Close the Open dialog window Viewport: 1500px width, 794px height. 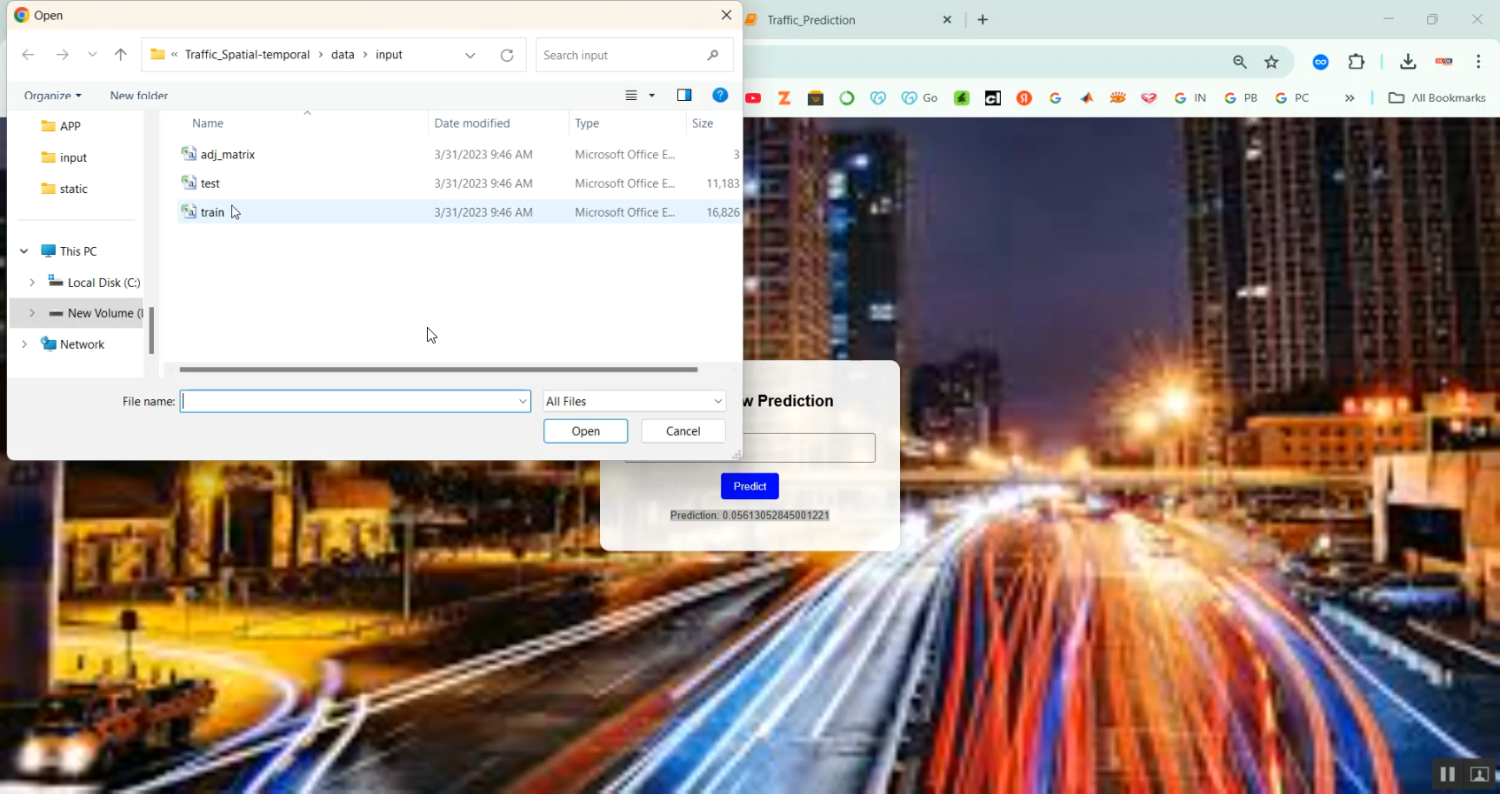pos(726,15)
